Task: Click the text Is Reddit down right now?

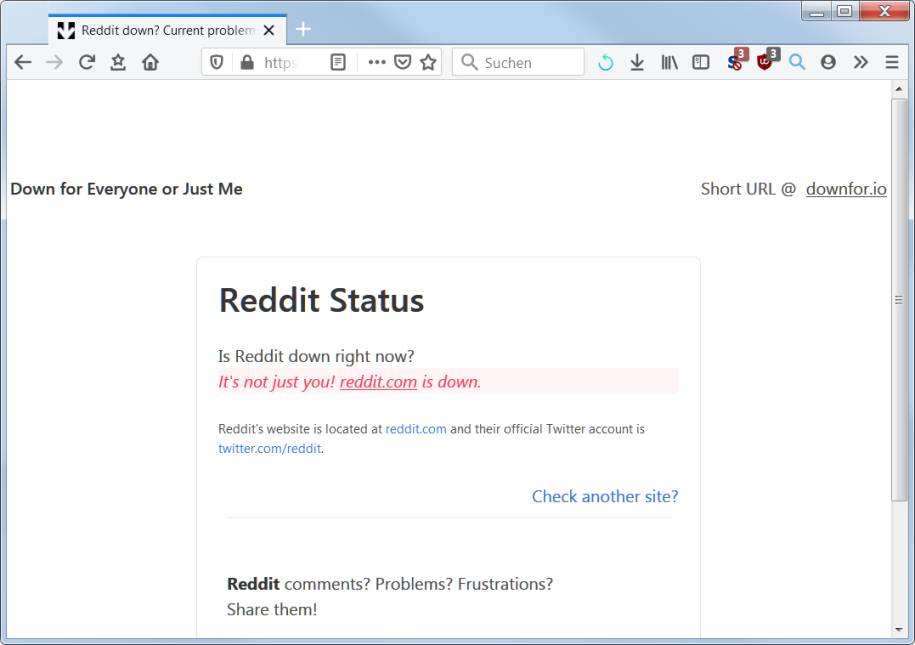Action: (x=316, y=356)
